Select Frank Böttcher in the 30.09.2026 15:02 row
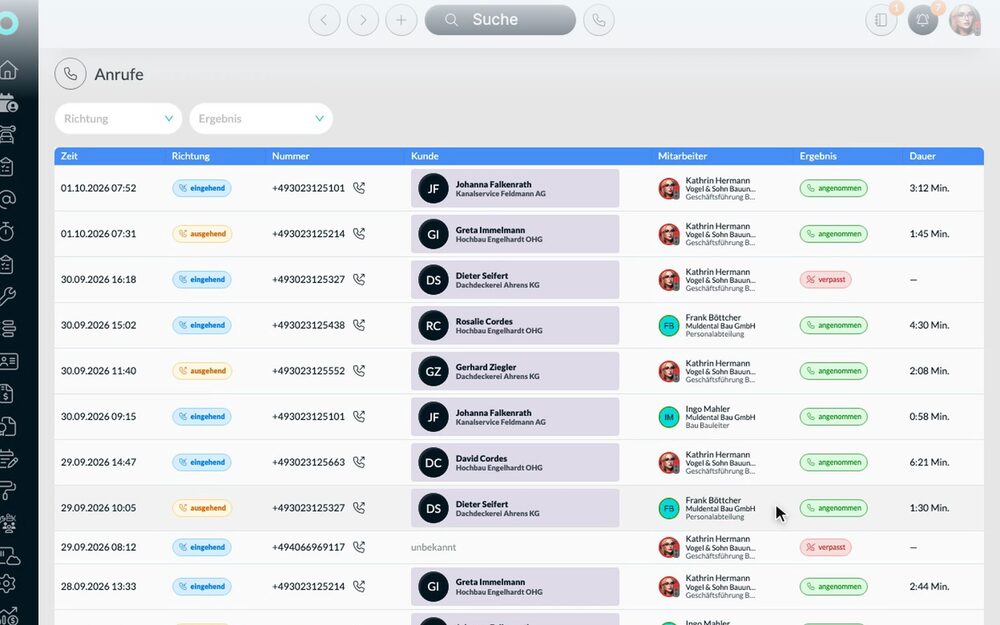The image size is (1000, 625). pos(707,325)
